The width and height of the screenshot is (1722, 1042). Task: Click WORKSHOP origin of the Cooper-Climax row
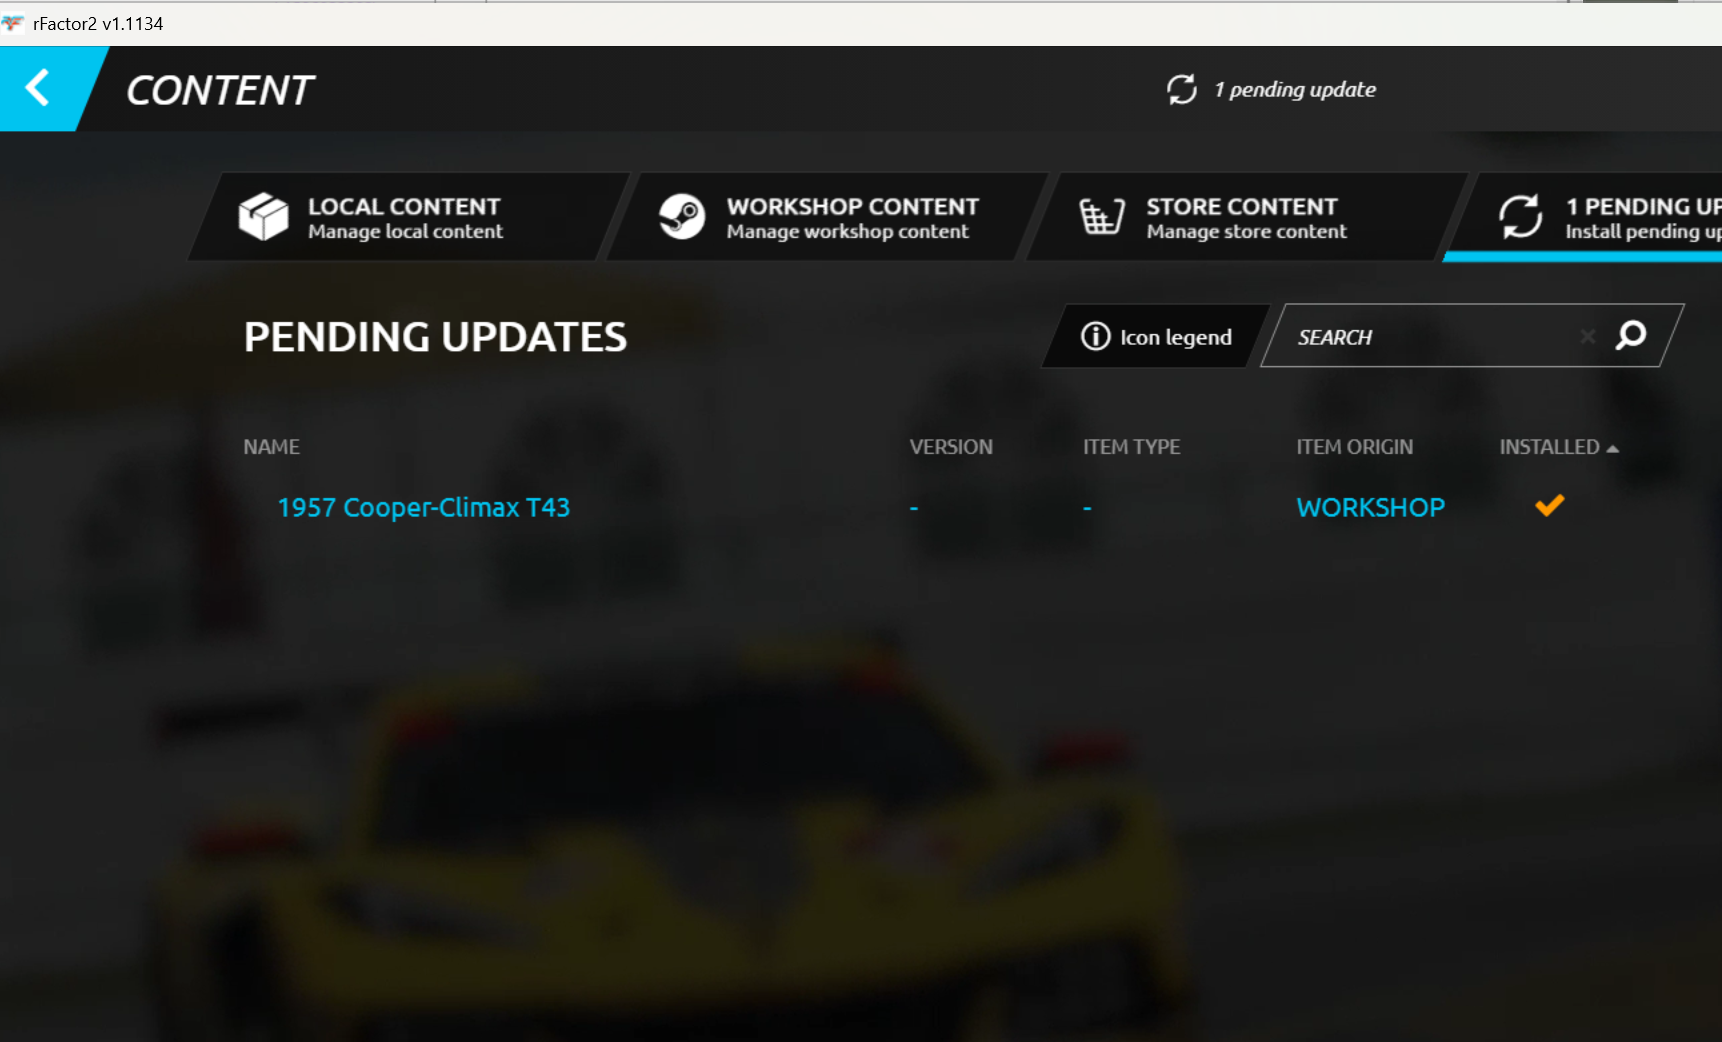pyautogui.click(x=1370, y=508)
